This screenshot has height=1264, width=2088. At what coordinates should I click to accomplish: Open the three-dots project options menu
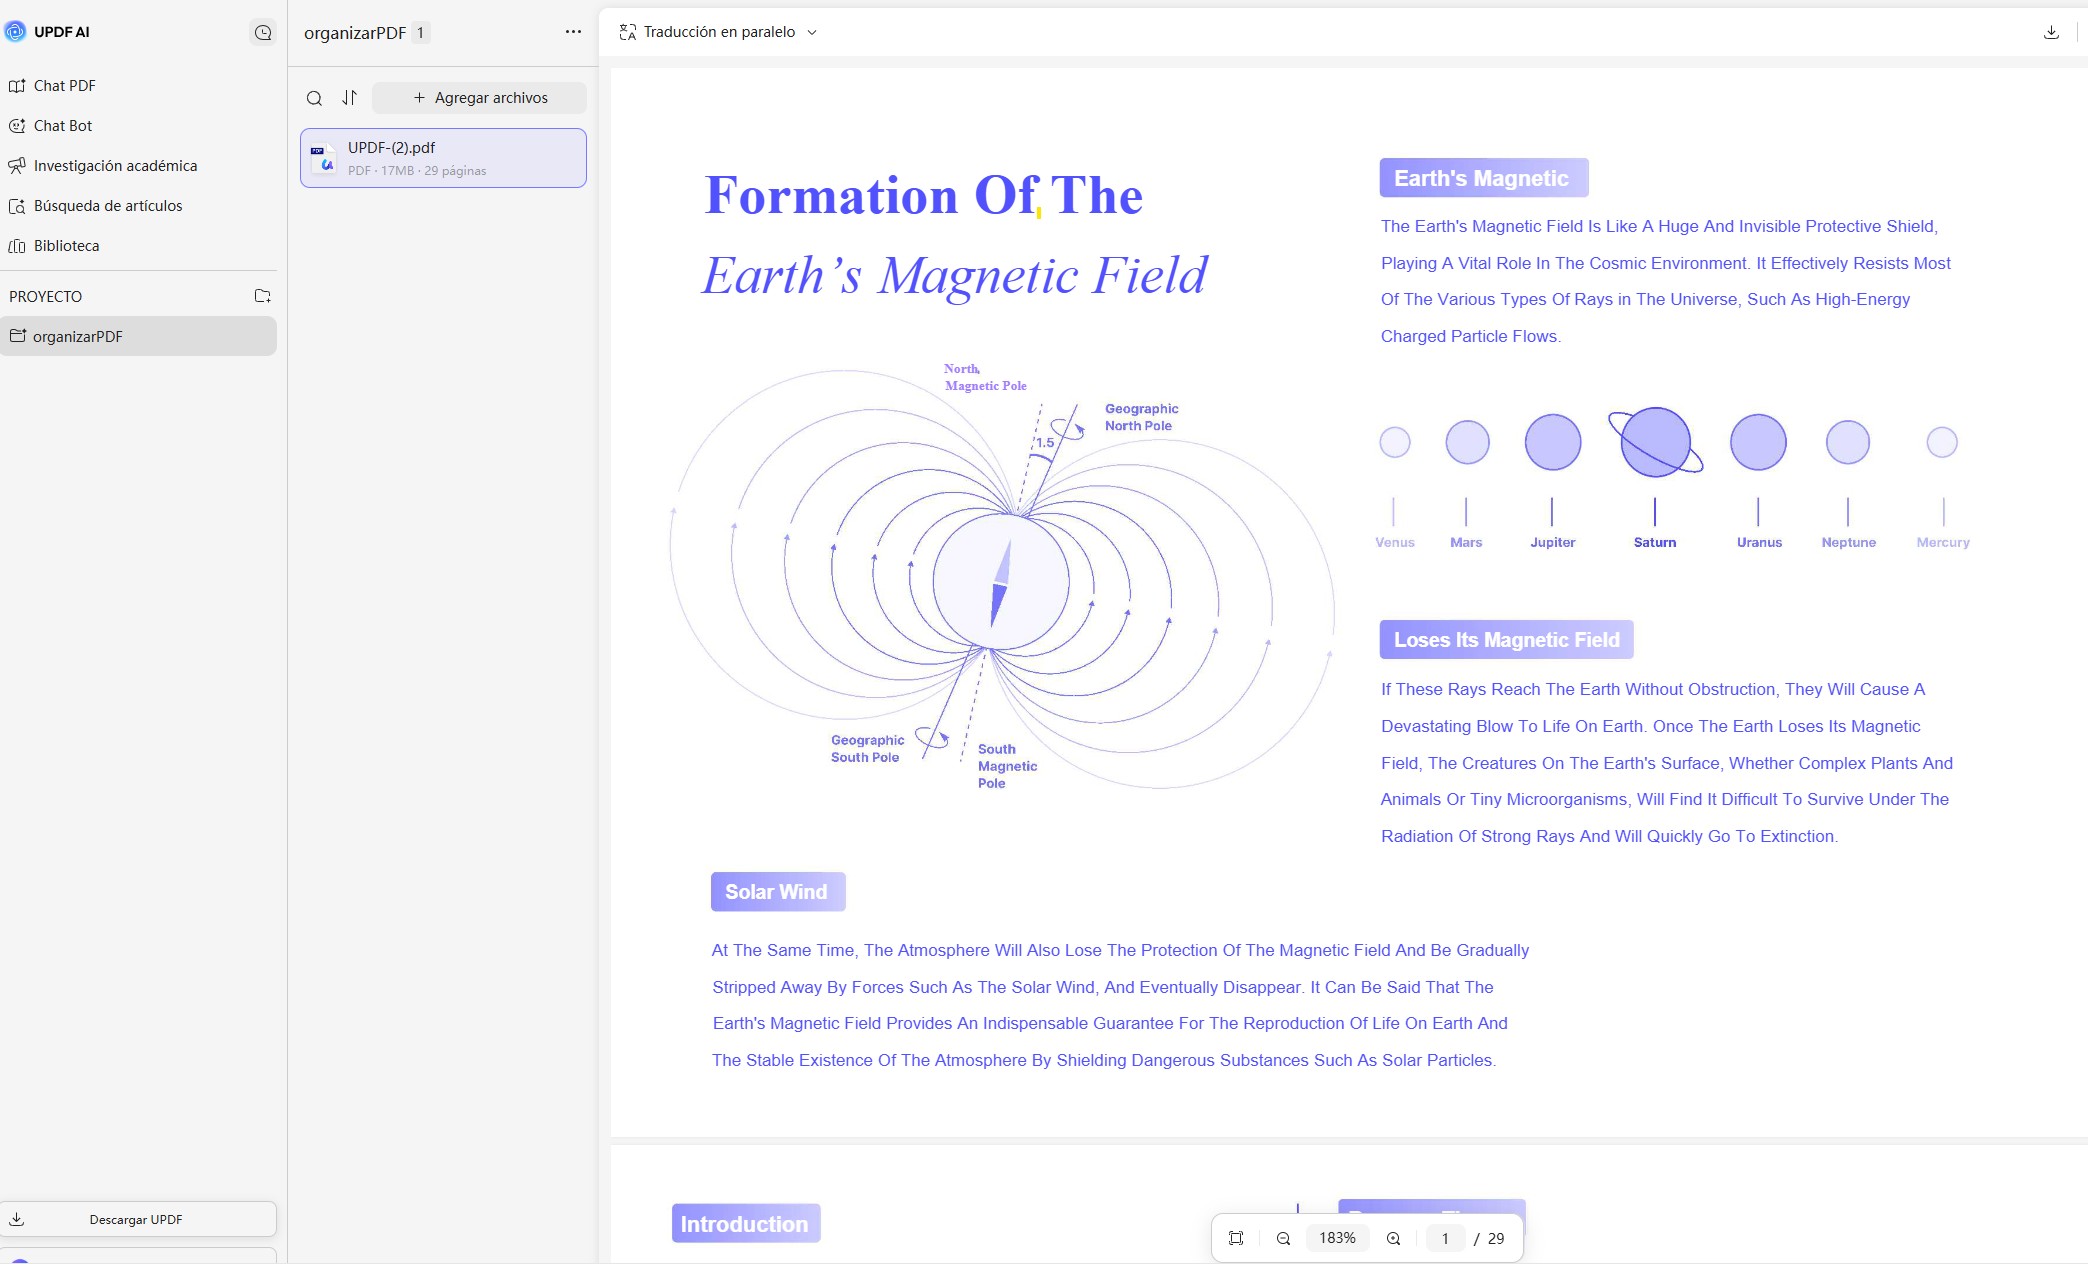573,32
